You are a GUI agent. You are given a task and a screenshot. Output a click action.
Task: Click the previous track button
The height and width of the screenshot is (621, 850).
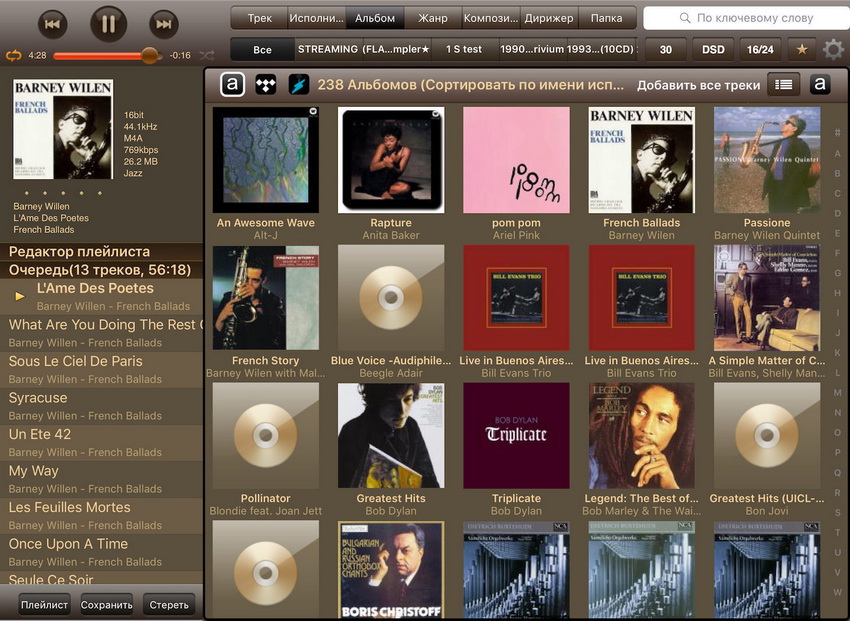pos(53,24)
